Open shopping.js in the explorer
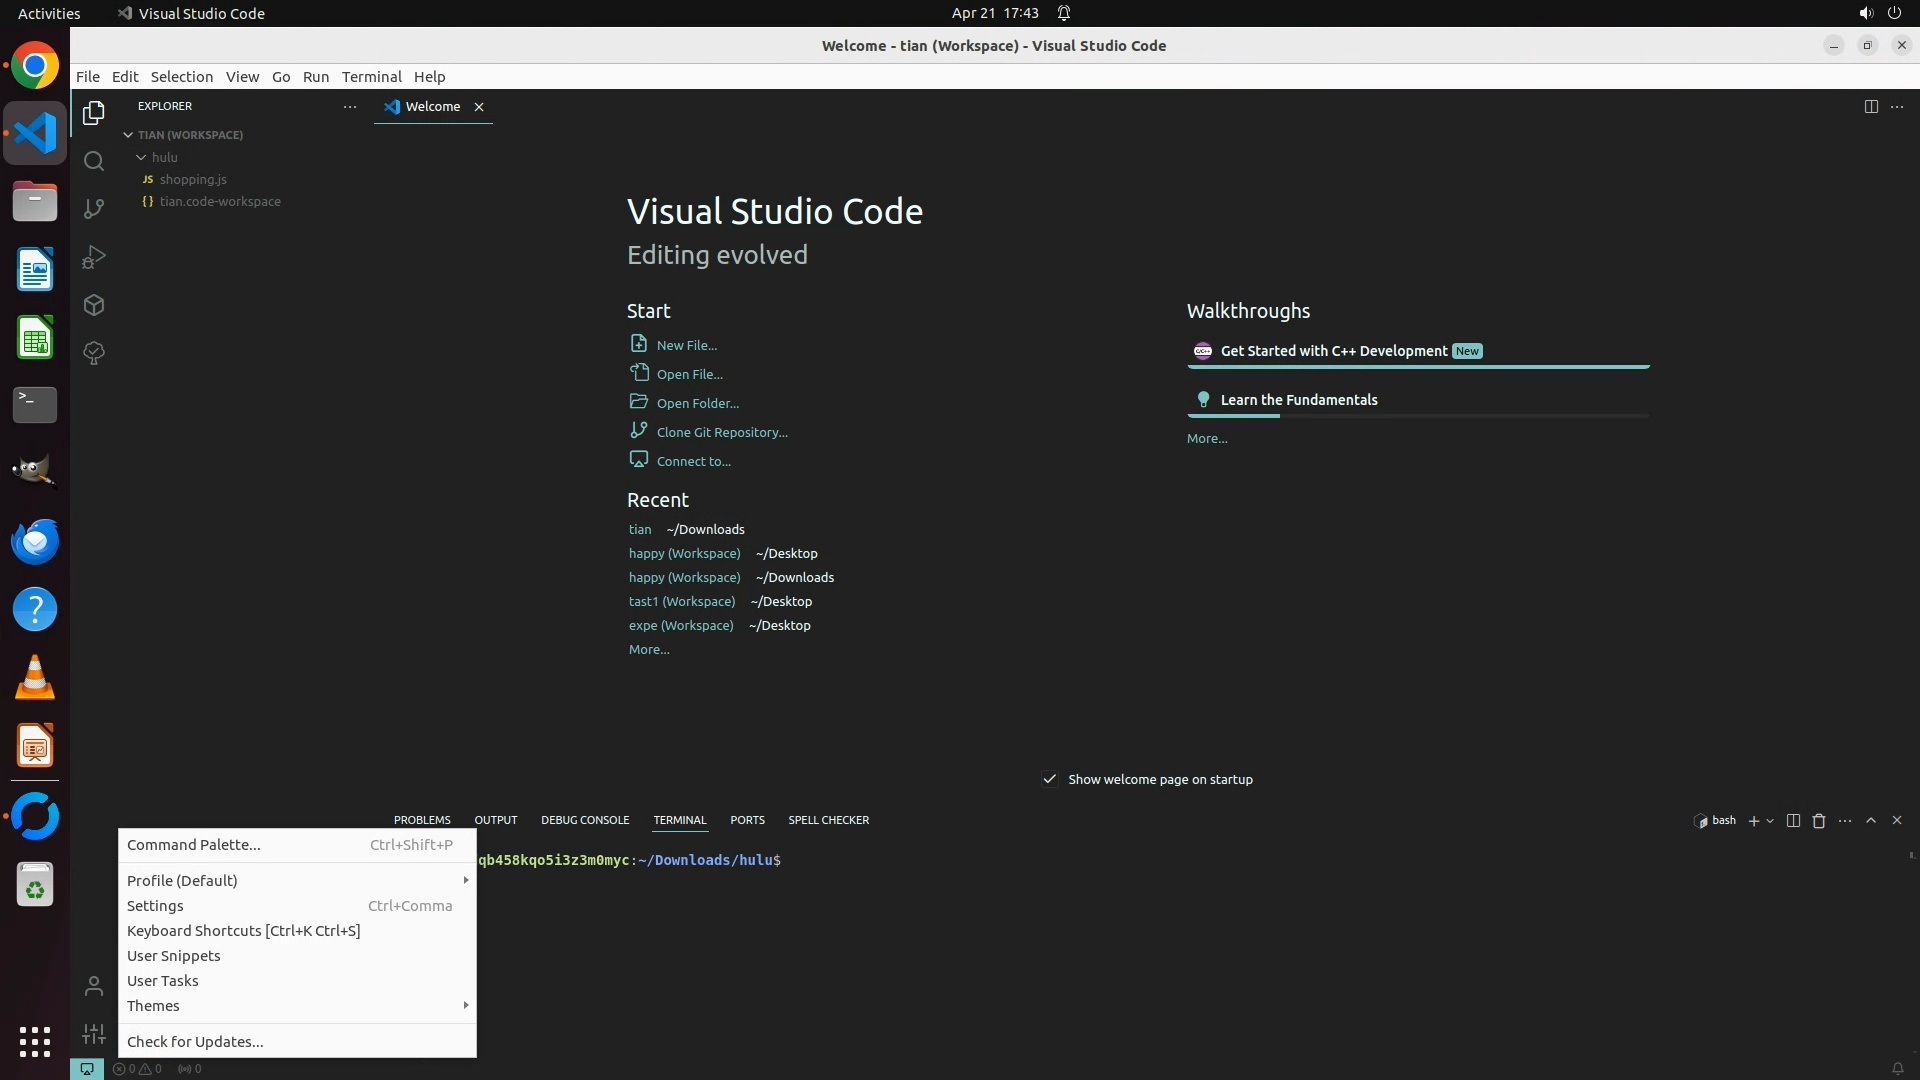The height and width of the screenshot is (1080, 1920). point(193,180)
